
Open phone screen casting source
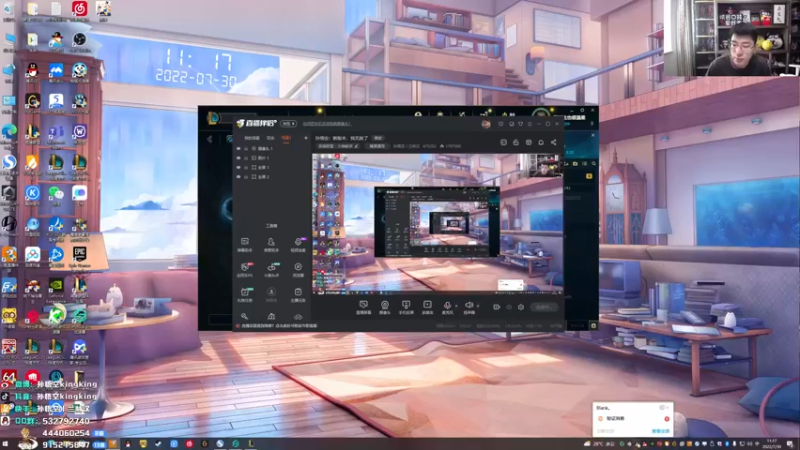point(406,307)
